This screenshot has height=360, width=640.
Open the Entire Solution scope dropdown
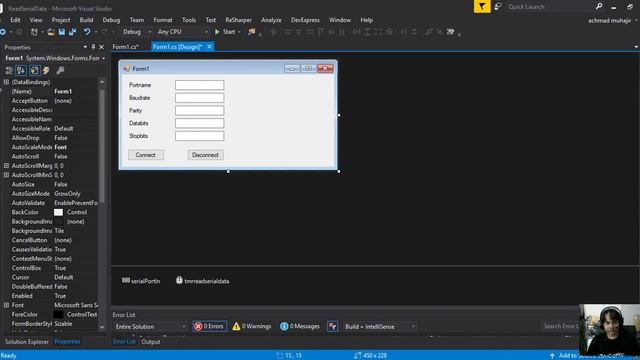pos(150,327)
